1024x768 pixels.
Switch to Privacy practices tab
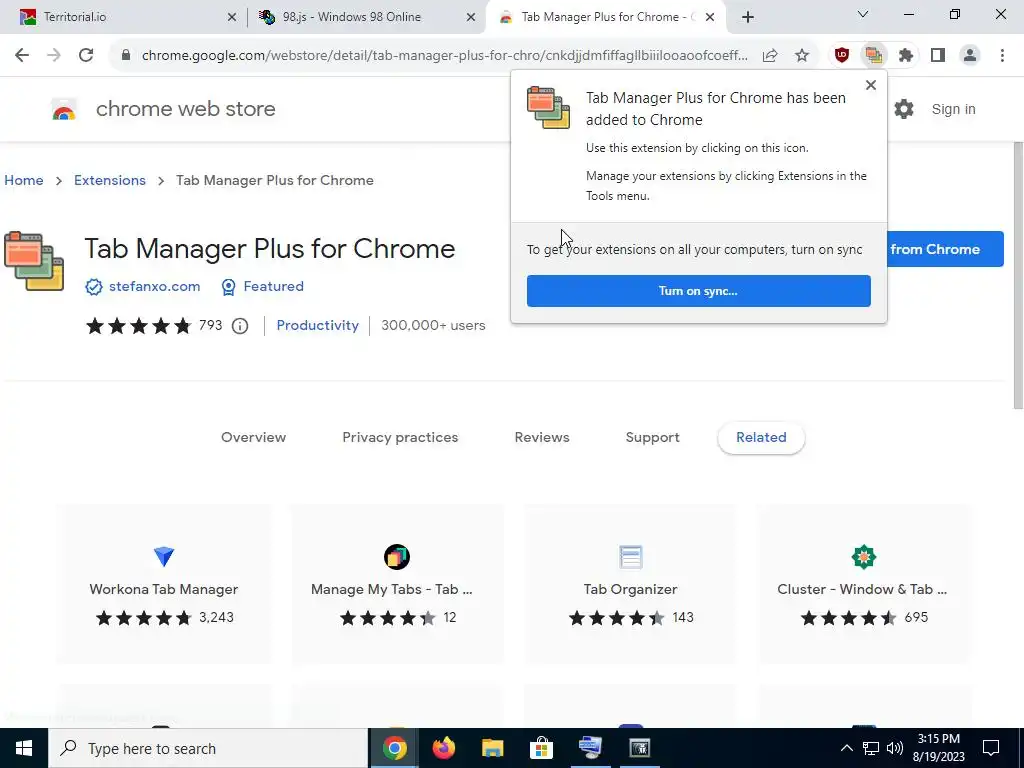400,438
